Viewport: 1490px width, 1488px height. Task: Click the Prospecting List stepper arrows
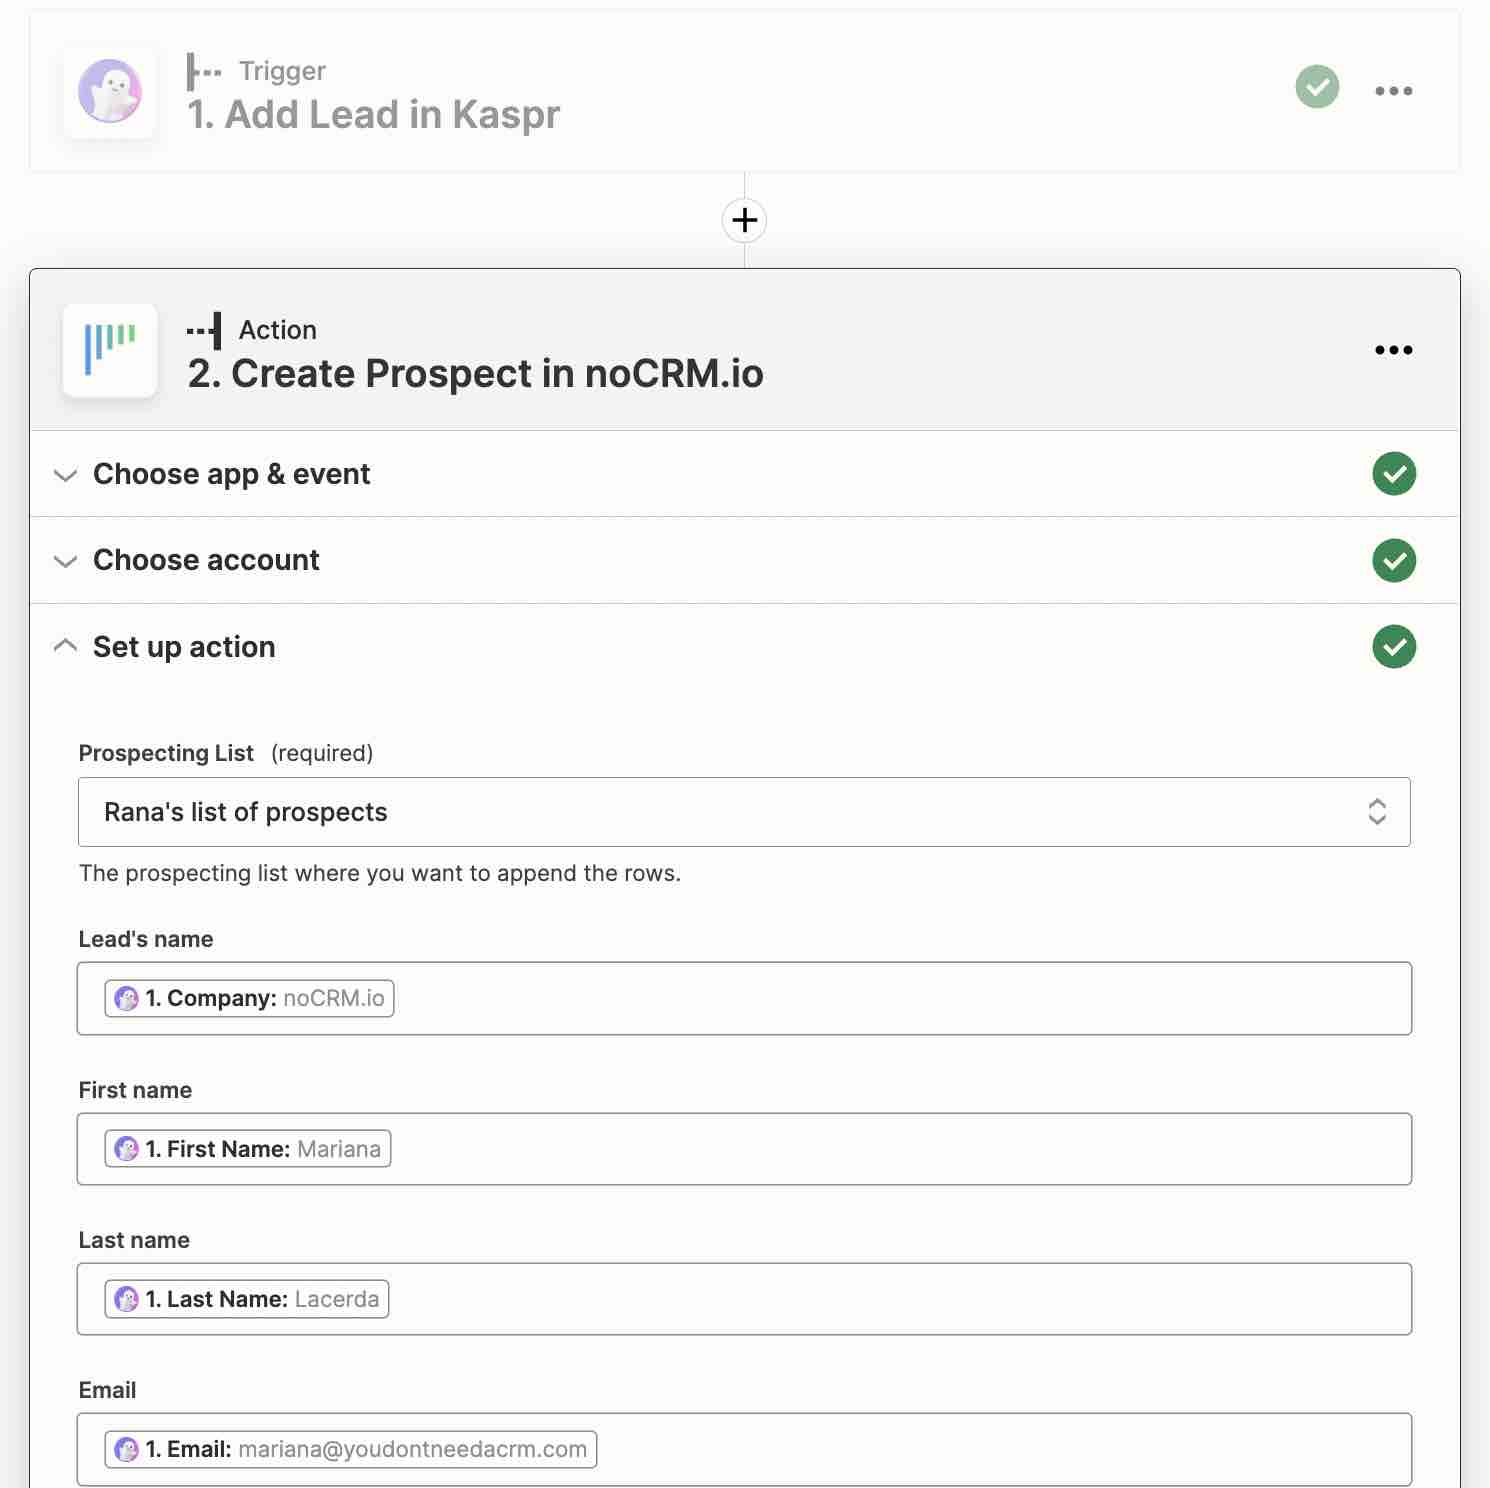pos(1379,812)
